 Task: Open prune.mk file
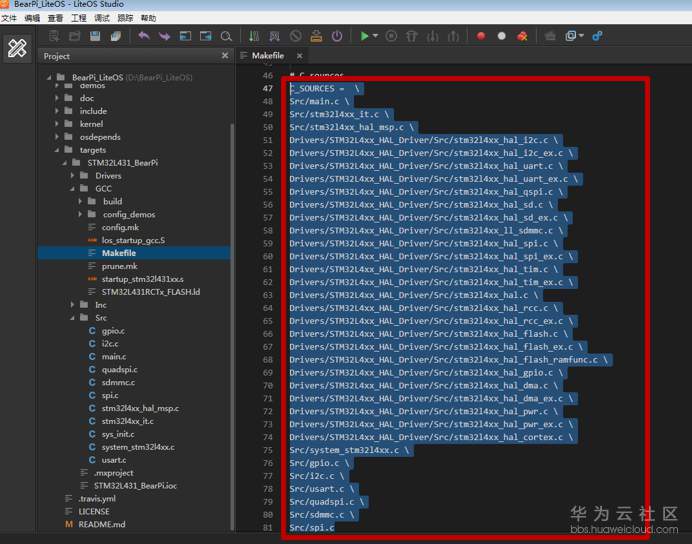pyautogui.click(x=119, y=266)
